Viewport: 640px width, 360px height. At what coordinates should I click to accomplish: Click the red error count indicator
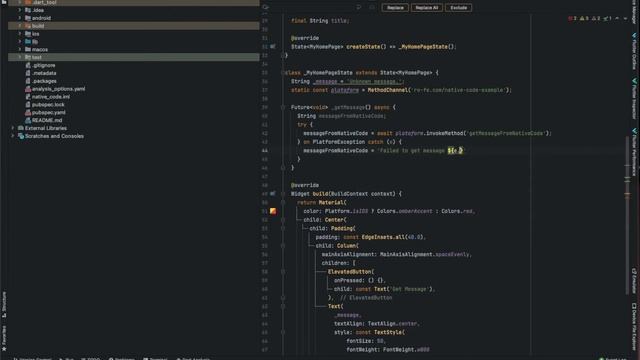coord(572,18)
